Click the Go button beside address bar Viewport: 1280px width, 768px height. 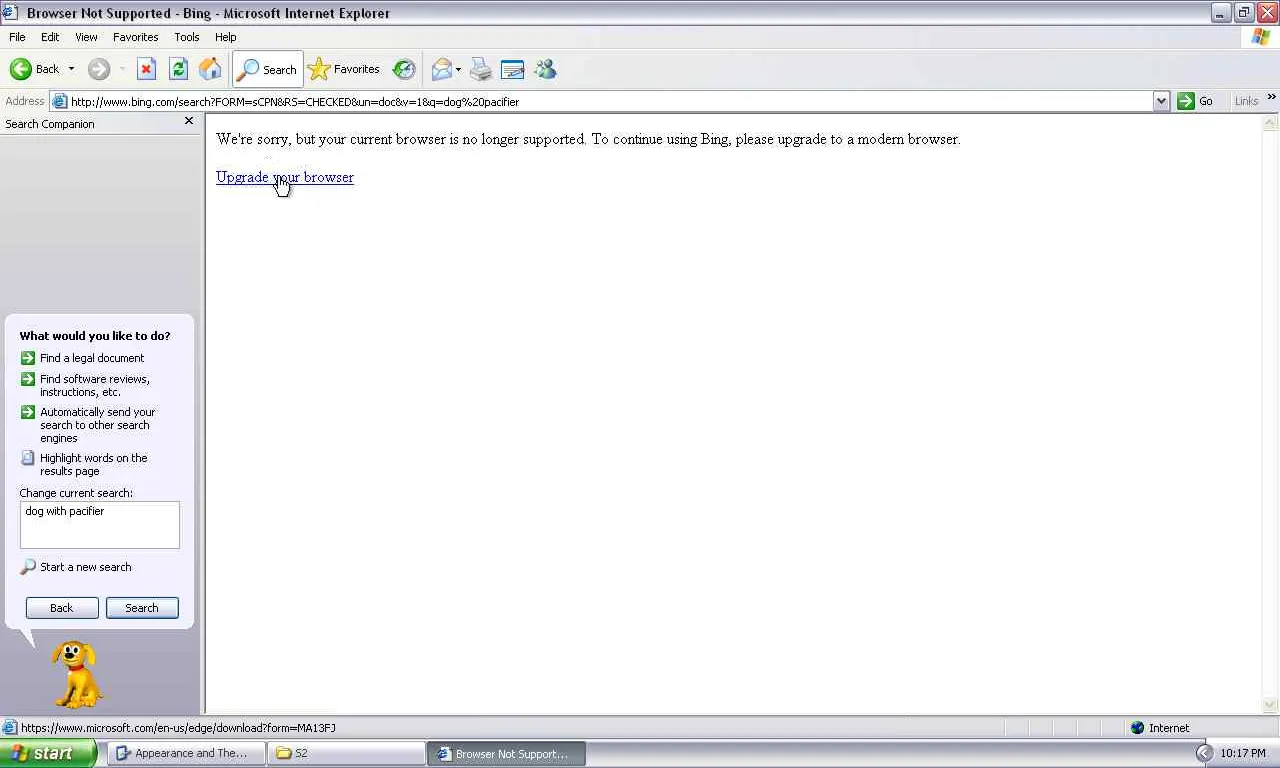1196,101
